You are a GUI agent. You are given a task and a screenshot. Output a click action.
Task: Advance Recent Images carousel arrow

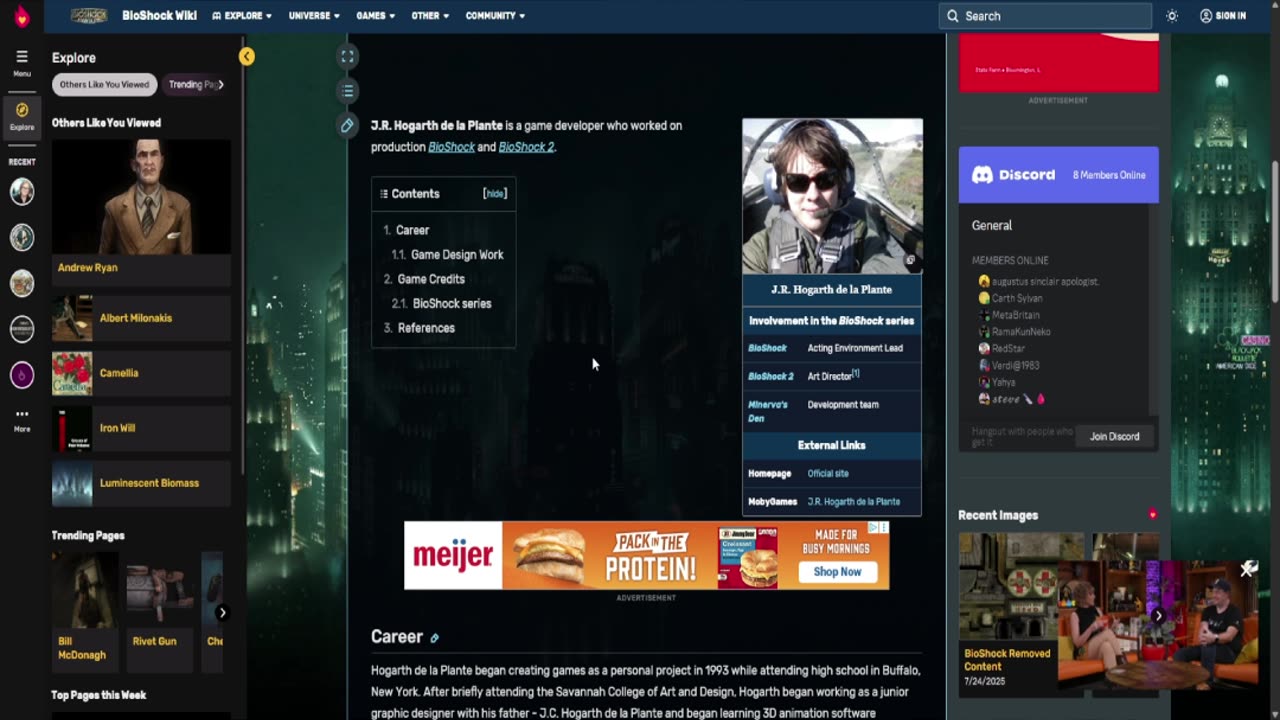(x=1158, y=616)
